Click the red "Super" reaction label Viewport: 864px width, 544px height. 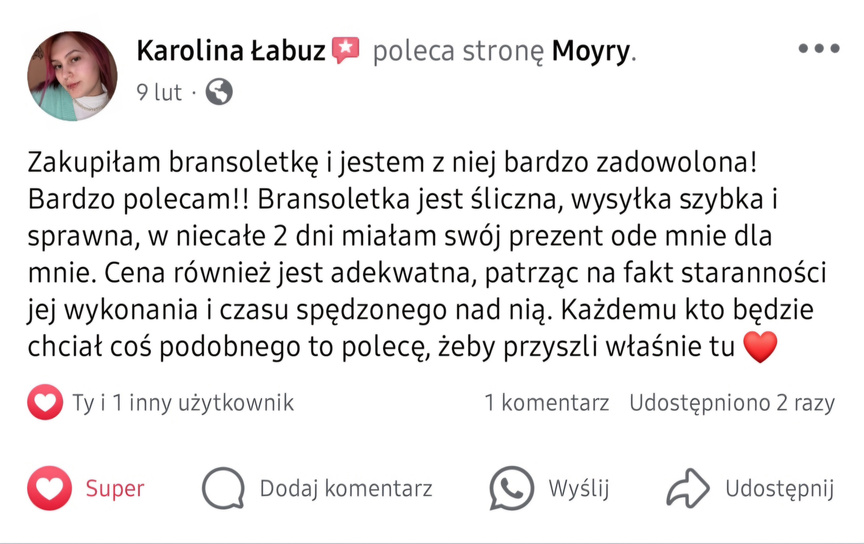point(115,489)
